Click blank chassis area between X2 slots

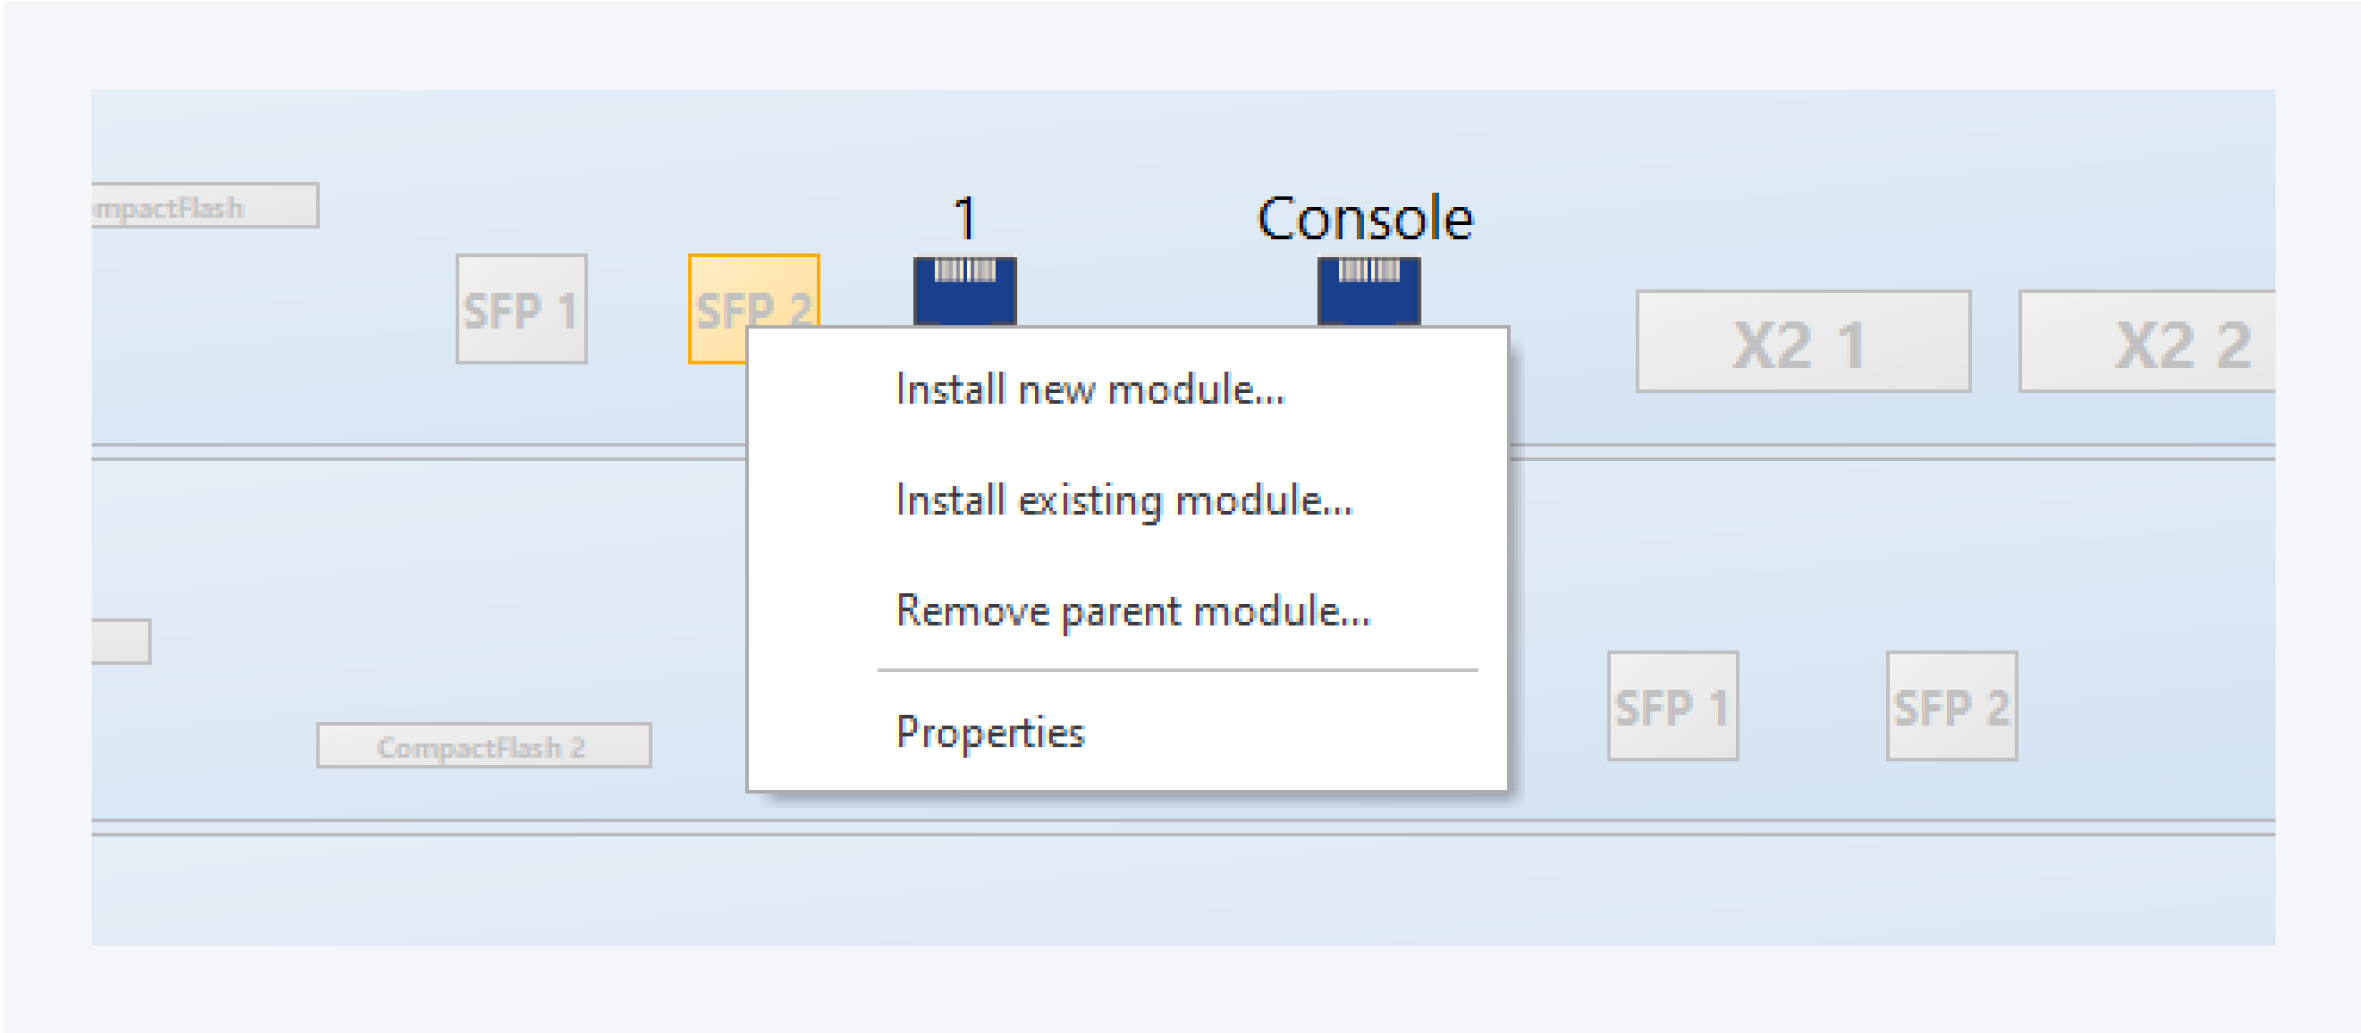tap(1995, 342)
